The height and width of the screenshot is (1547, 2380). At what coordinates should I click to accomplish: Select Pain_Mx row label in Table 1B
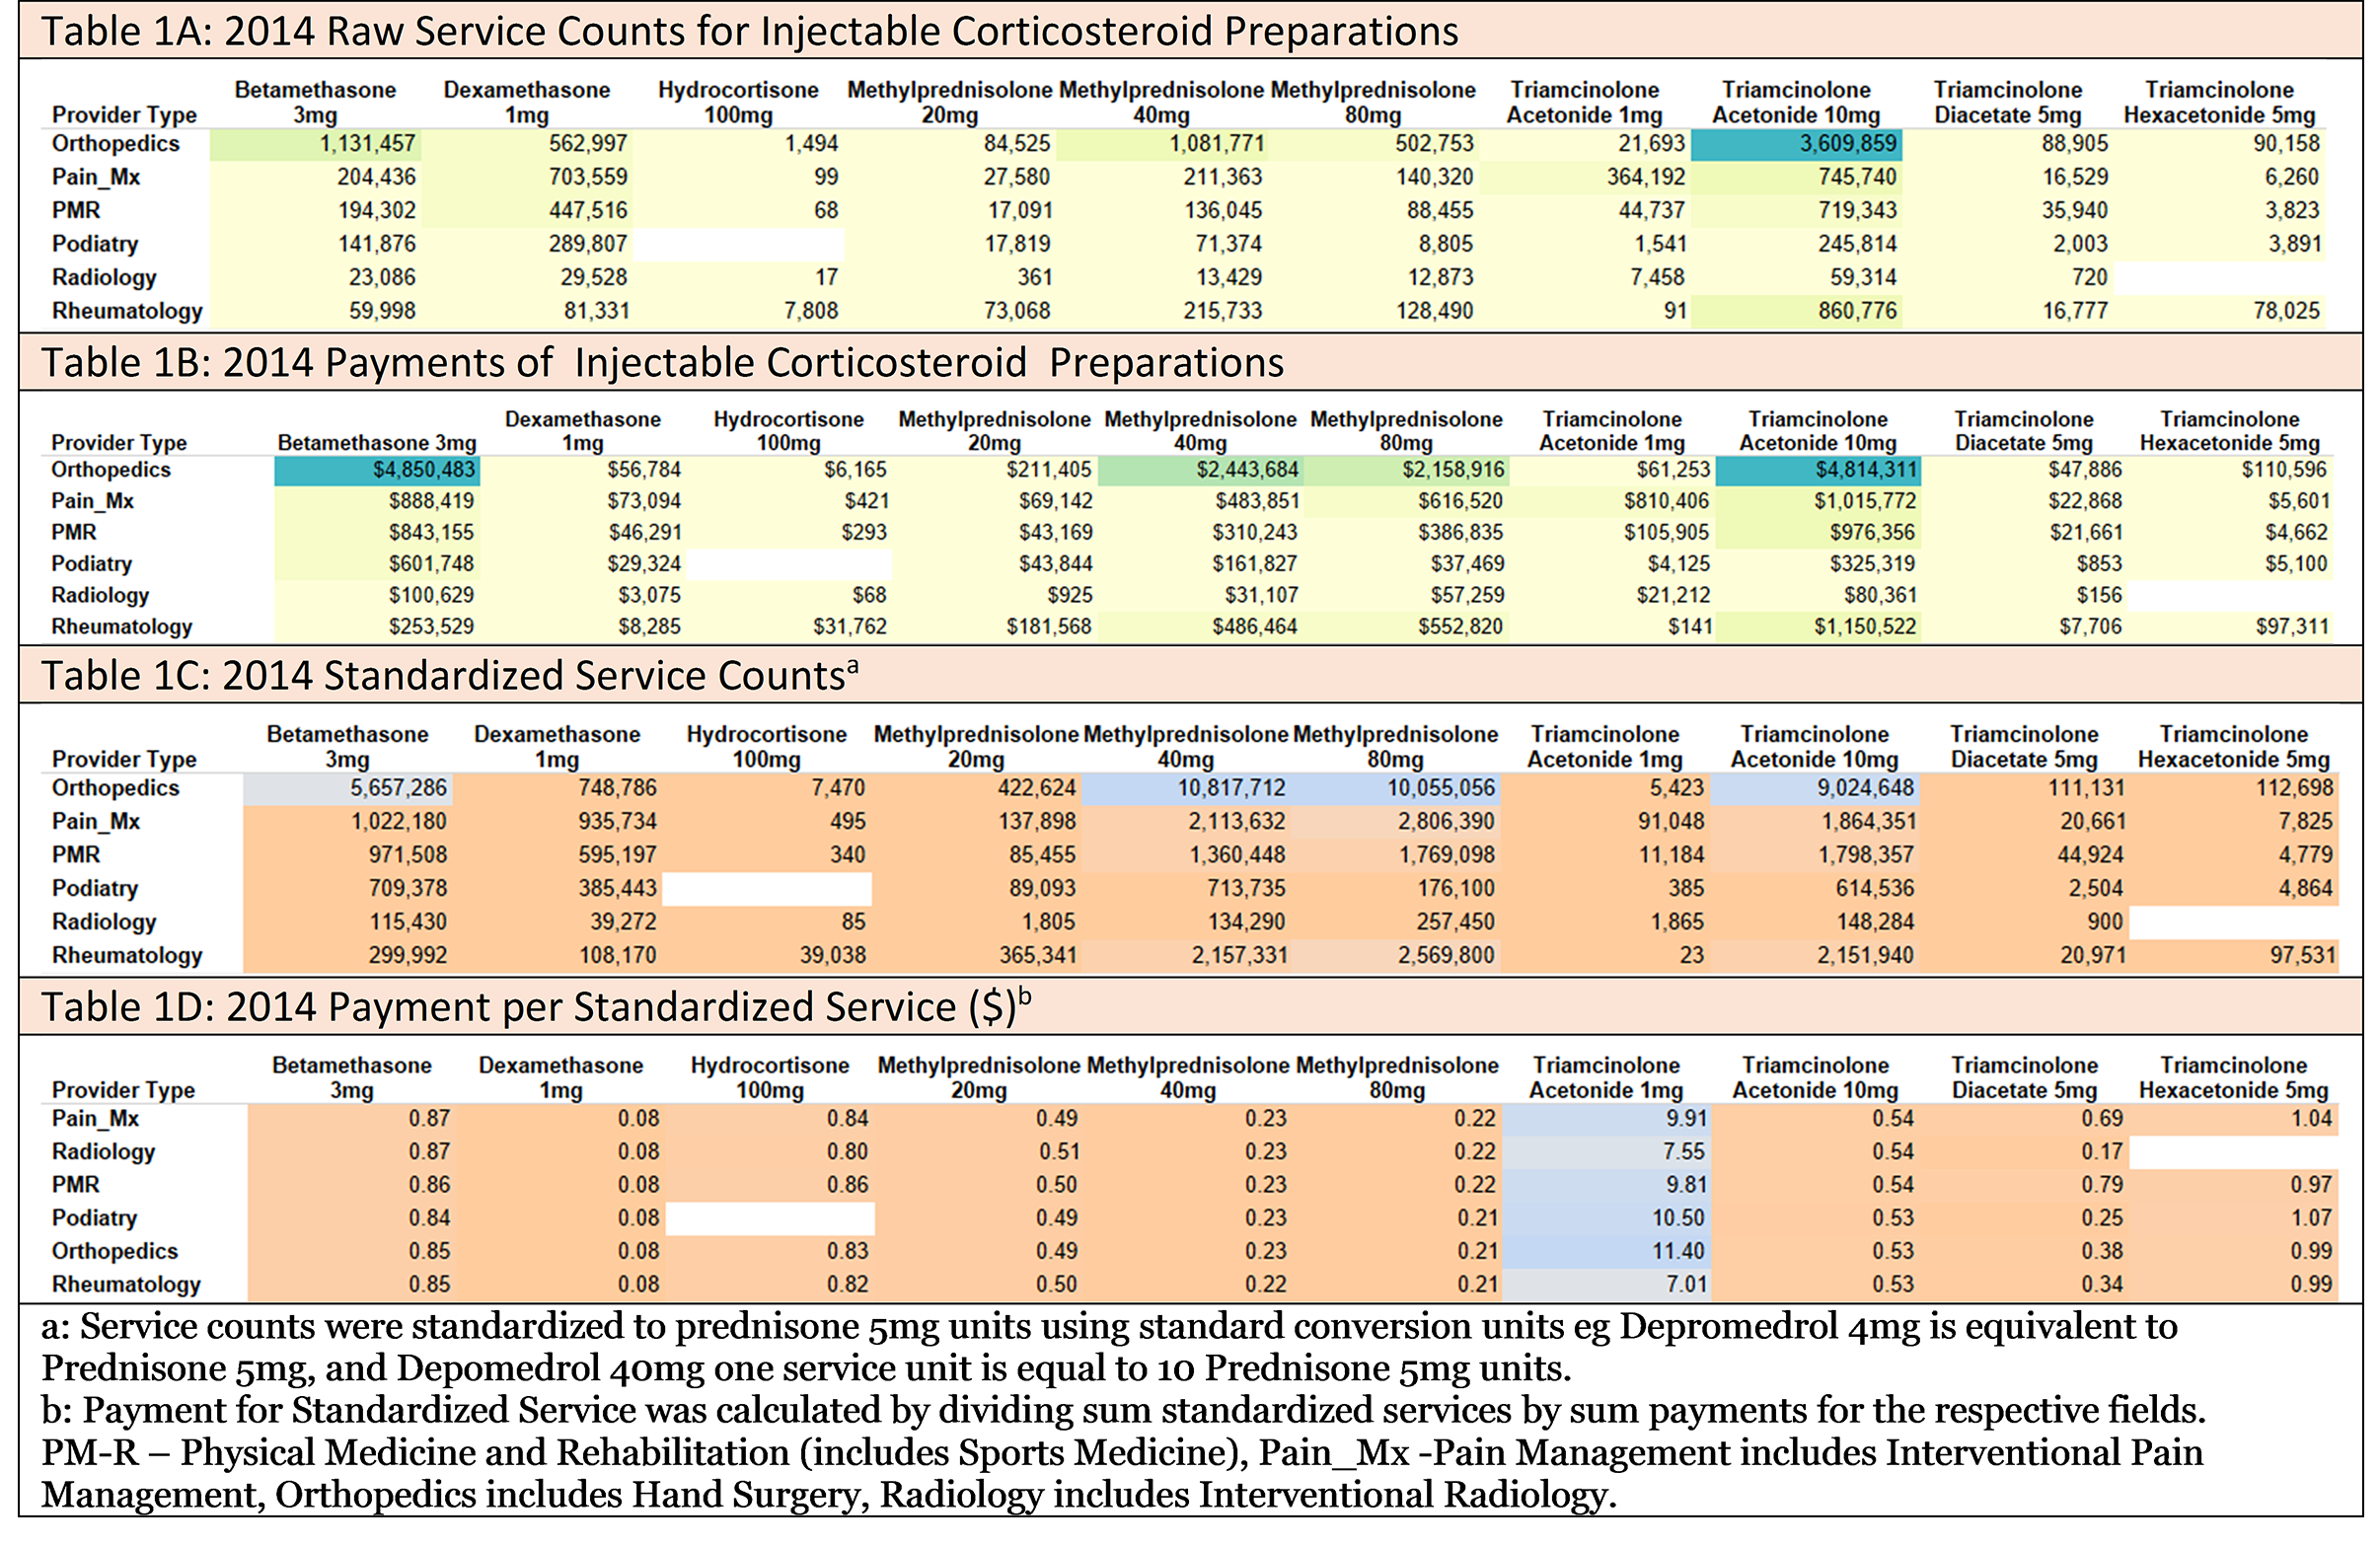(x=92, y=501)
